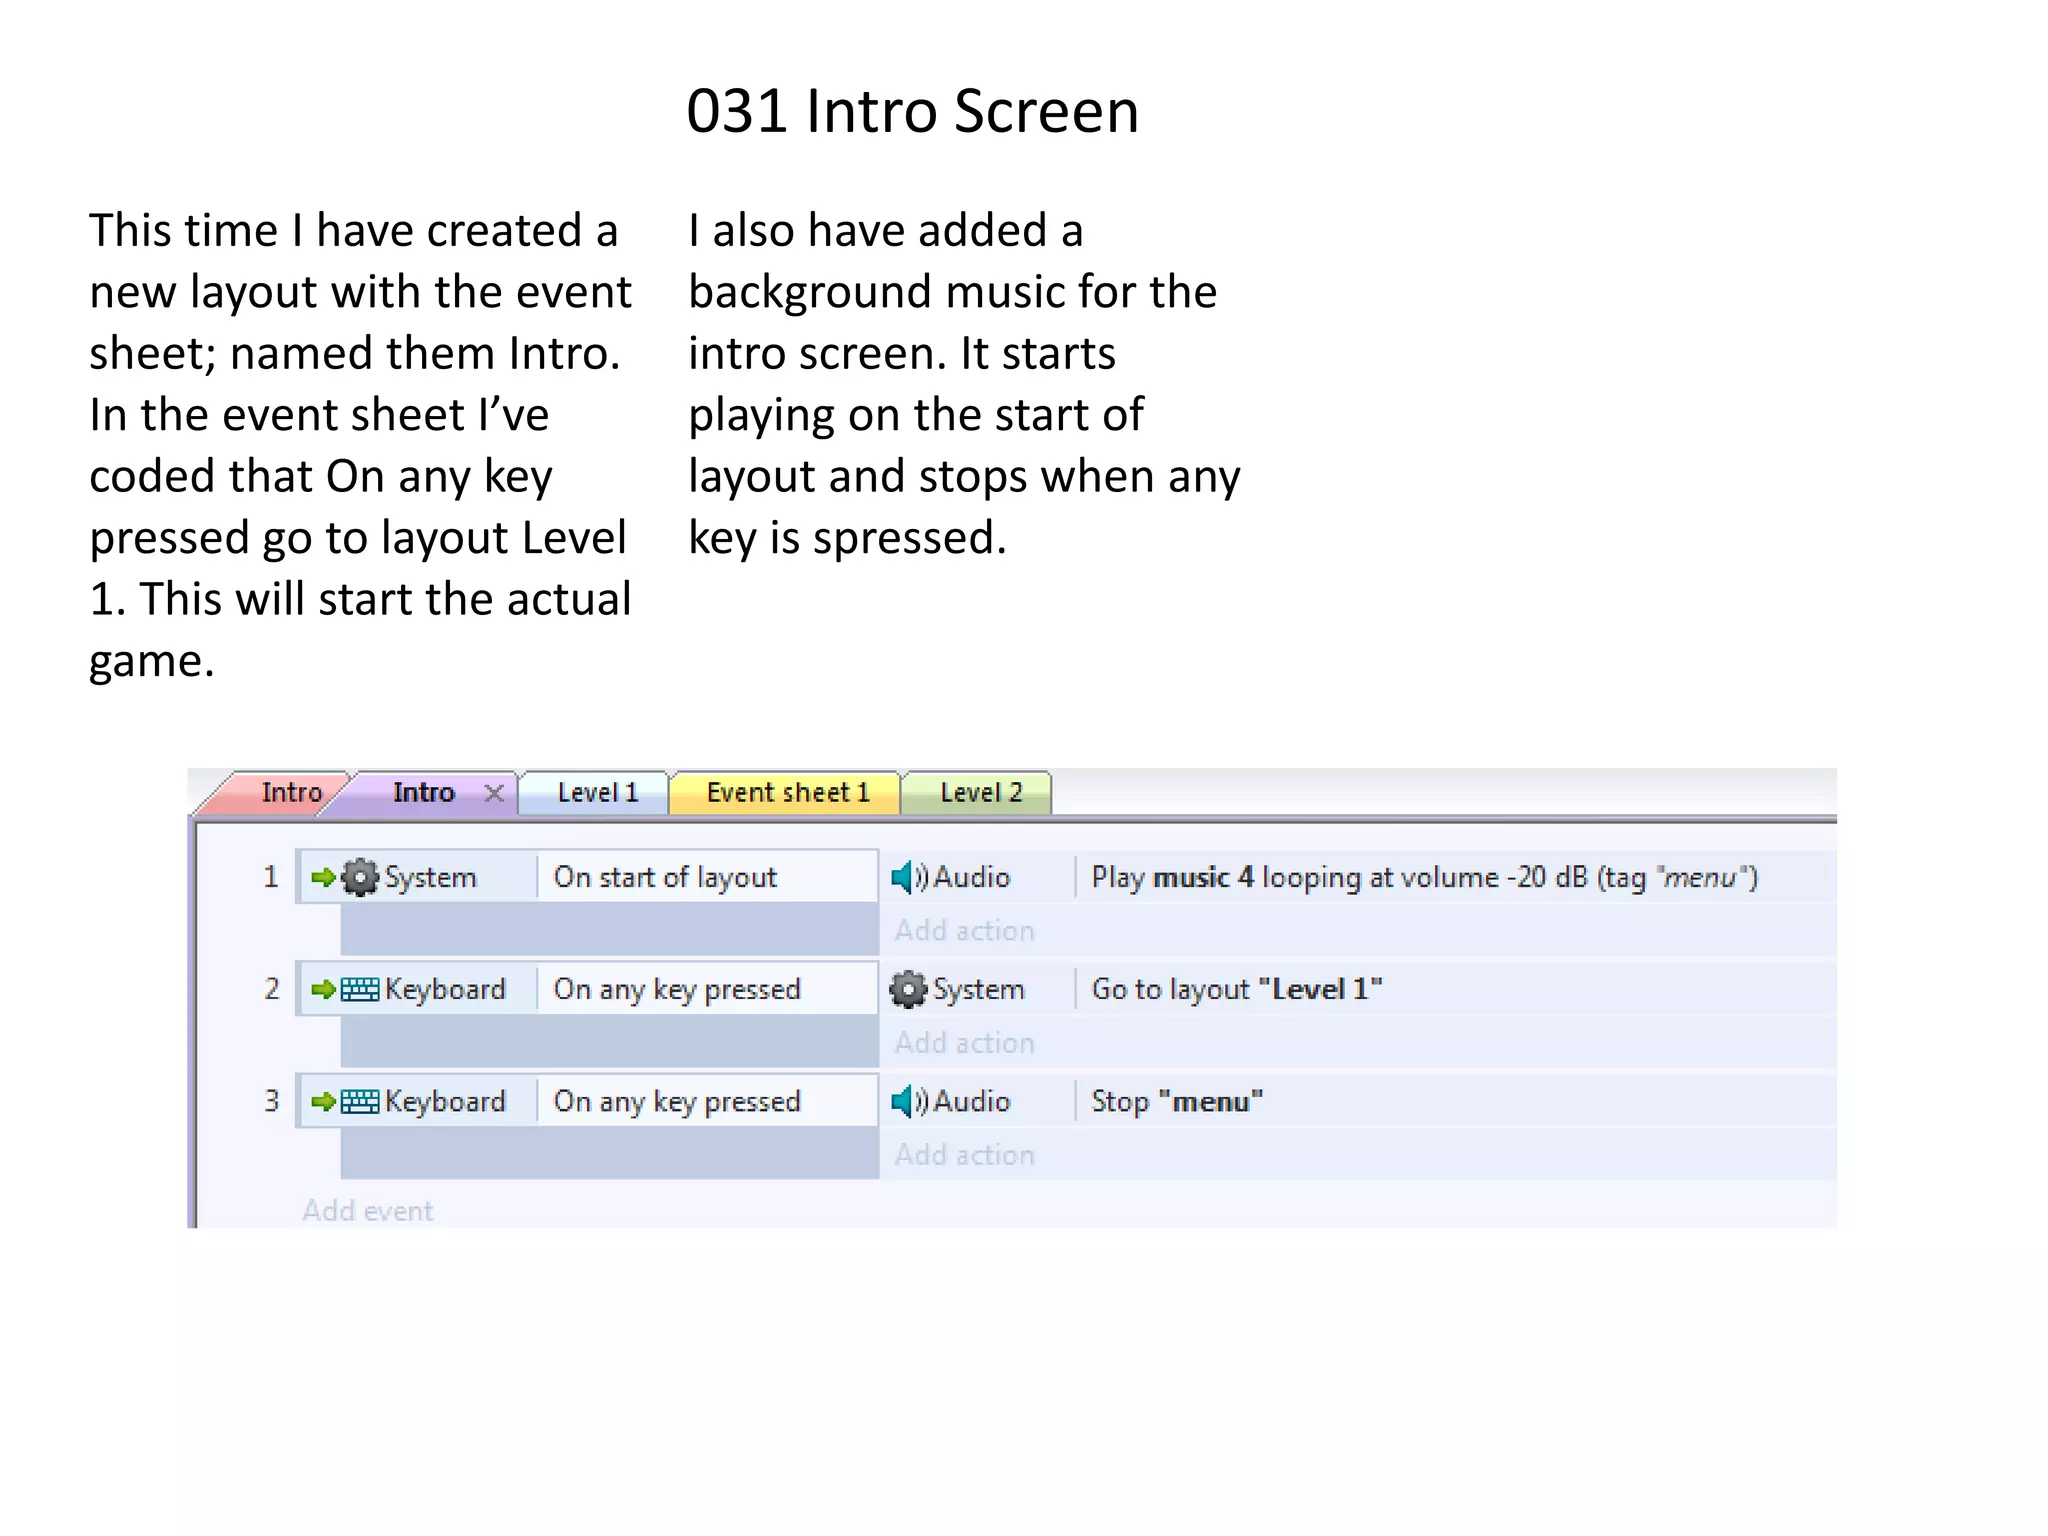Select the 'Go to layout "Level 1"' action
The height and width of the screenshot is (1536, 2048).
[x=1237, y=990]
